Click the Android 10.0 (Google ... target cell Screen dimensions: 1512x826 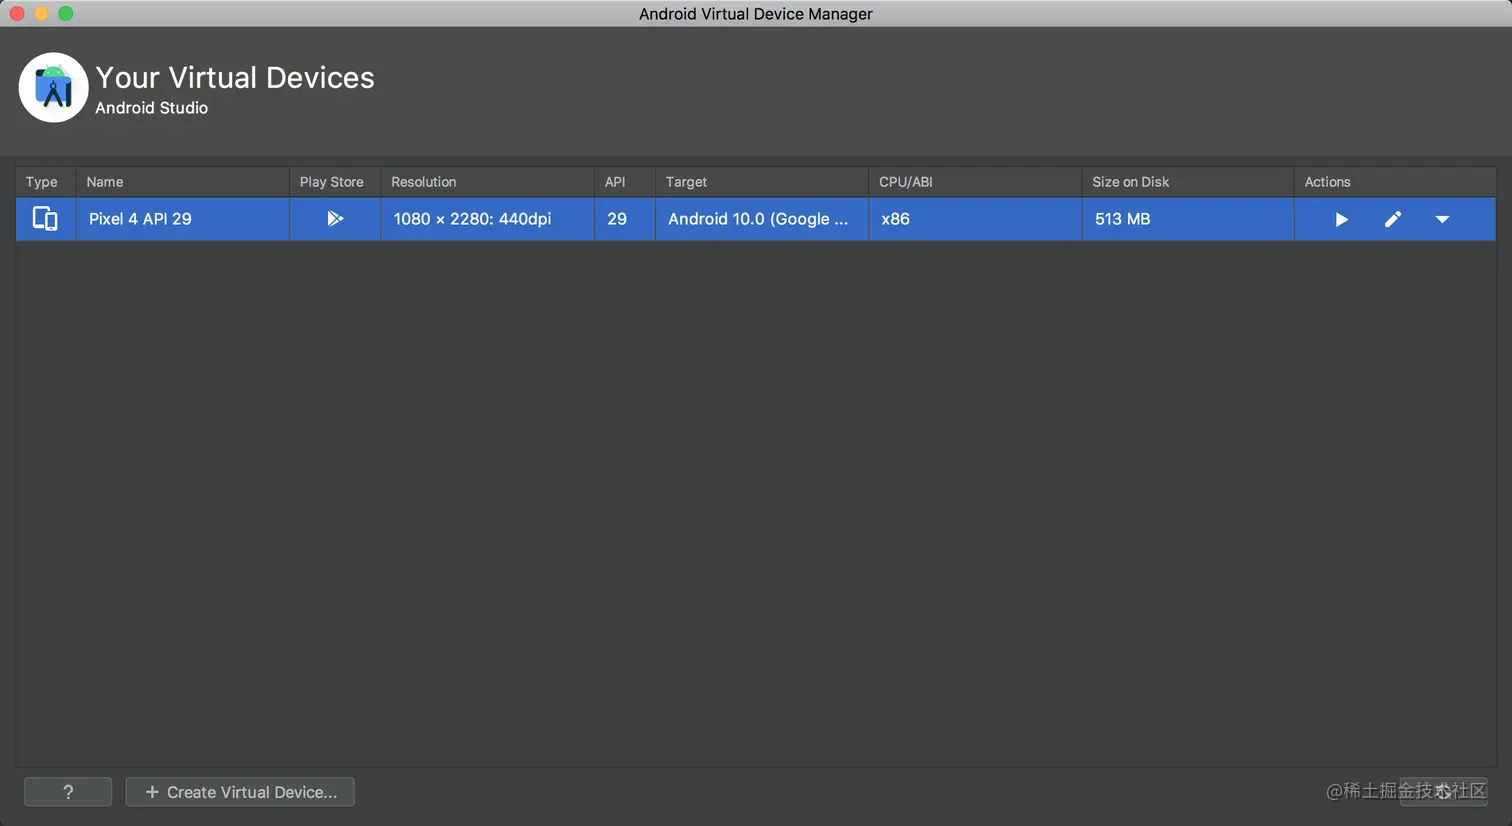[762, 219]
